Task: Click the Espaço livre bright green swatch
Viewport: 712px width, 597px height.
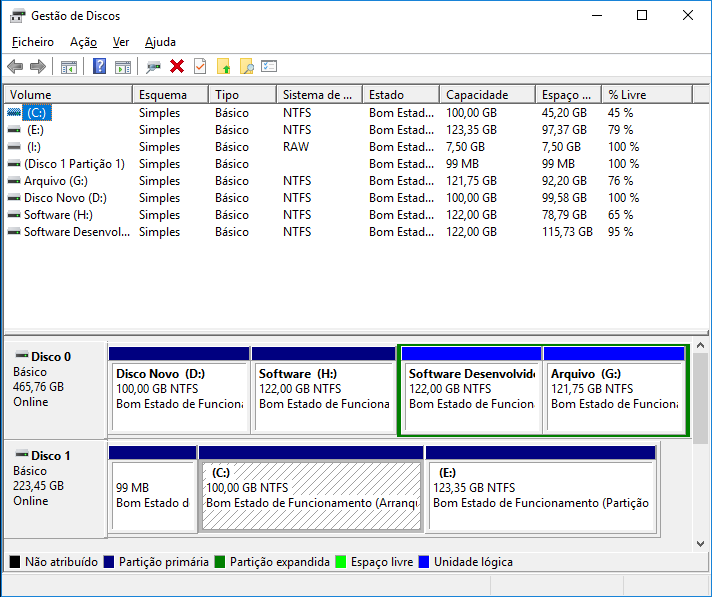Action: pyautogui.click(x=341, y=562)
